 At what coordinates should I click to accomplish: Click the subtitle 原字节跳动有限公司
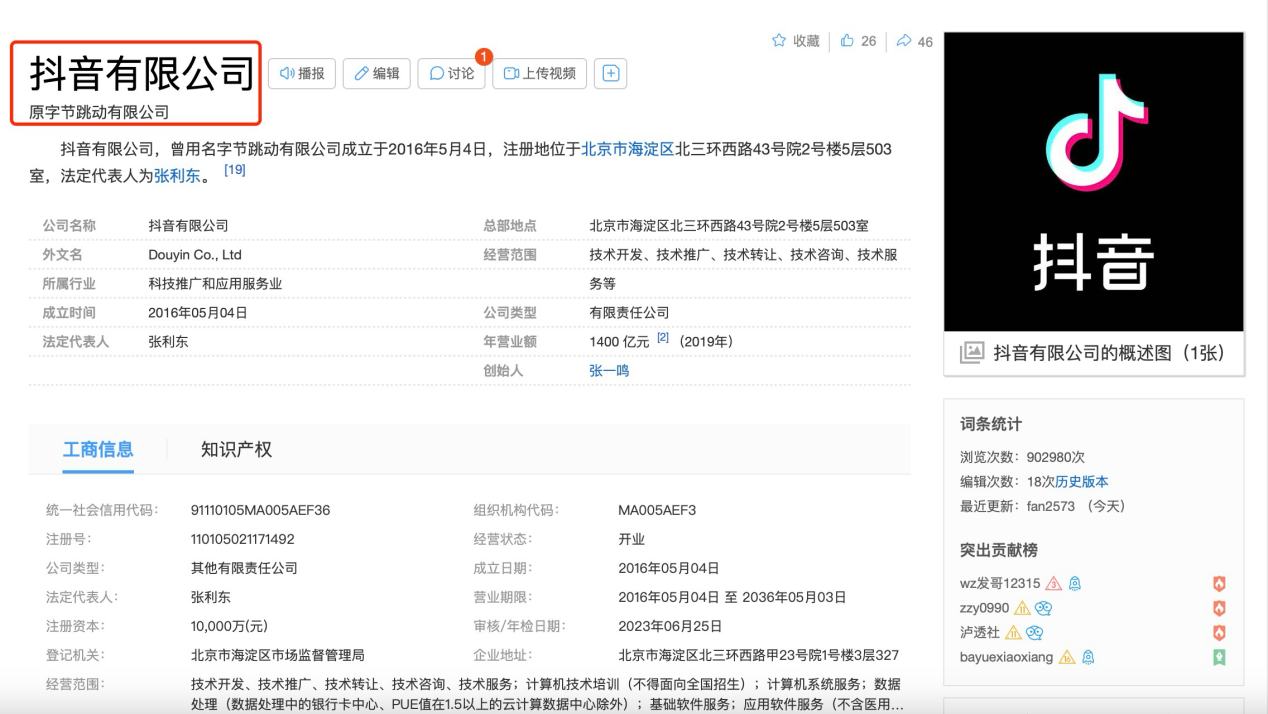(x=99, y=112)
